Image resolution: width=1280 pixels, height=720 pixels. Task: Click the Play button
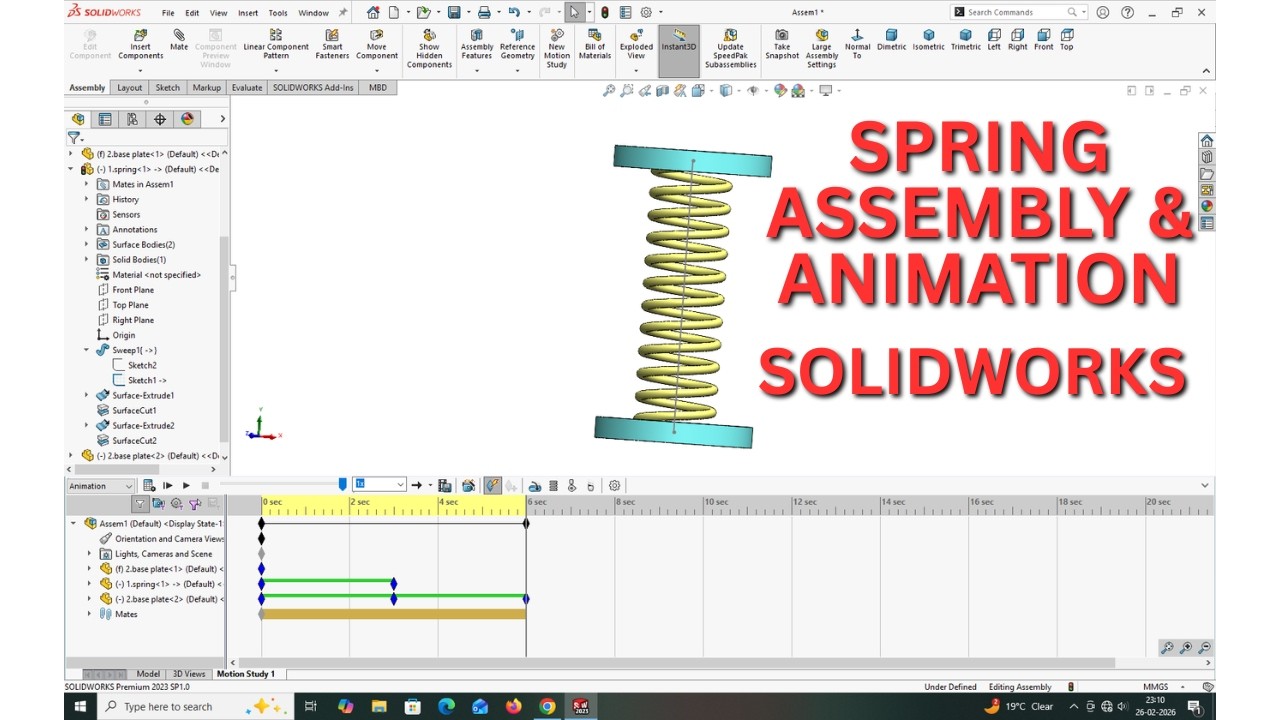coord(186,485)
